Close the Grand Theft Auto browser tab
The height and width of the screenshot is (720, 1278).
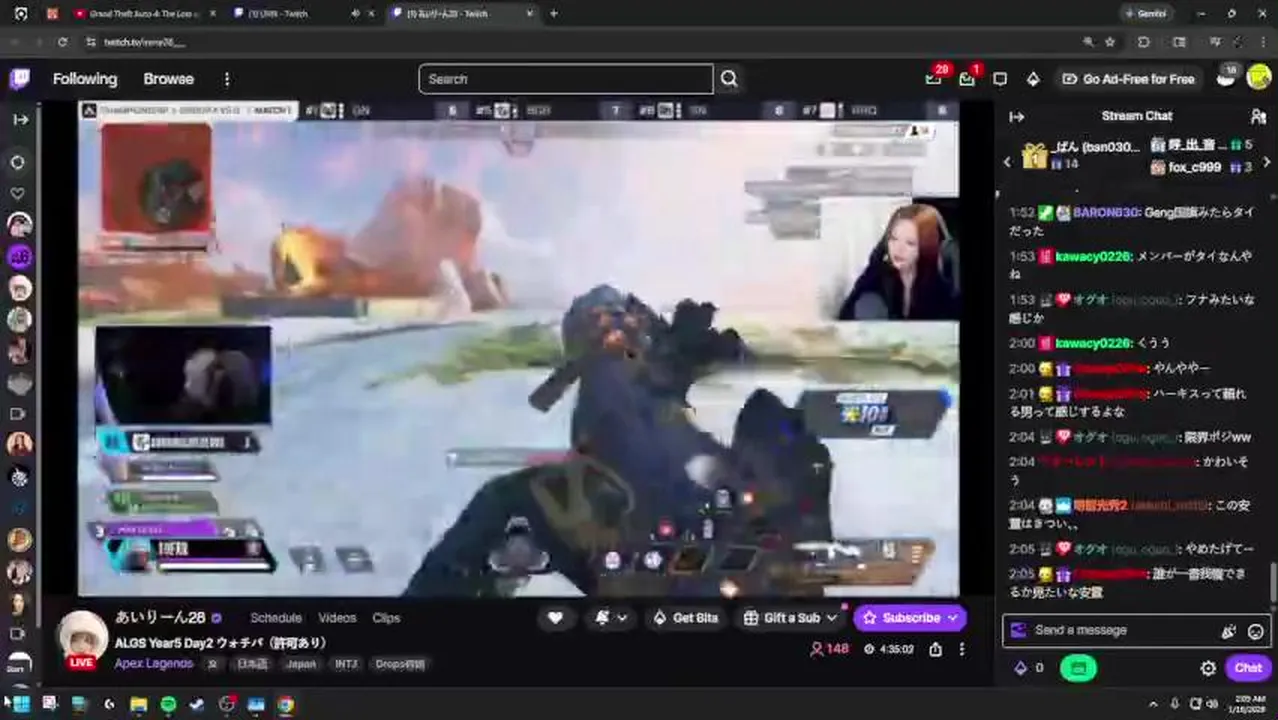coord(212,14)
